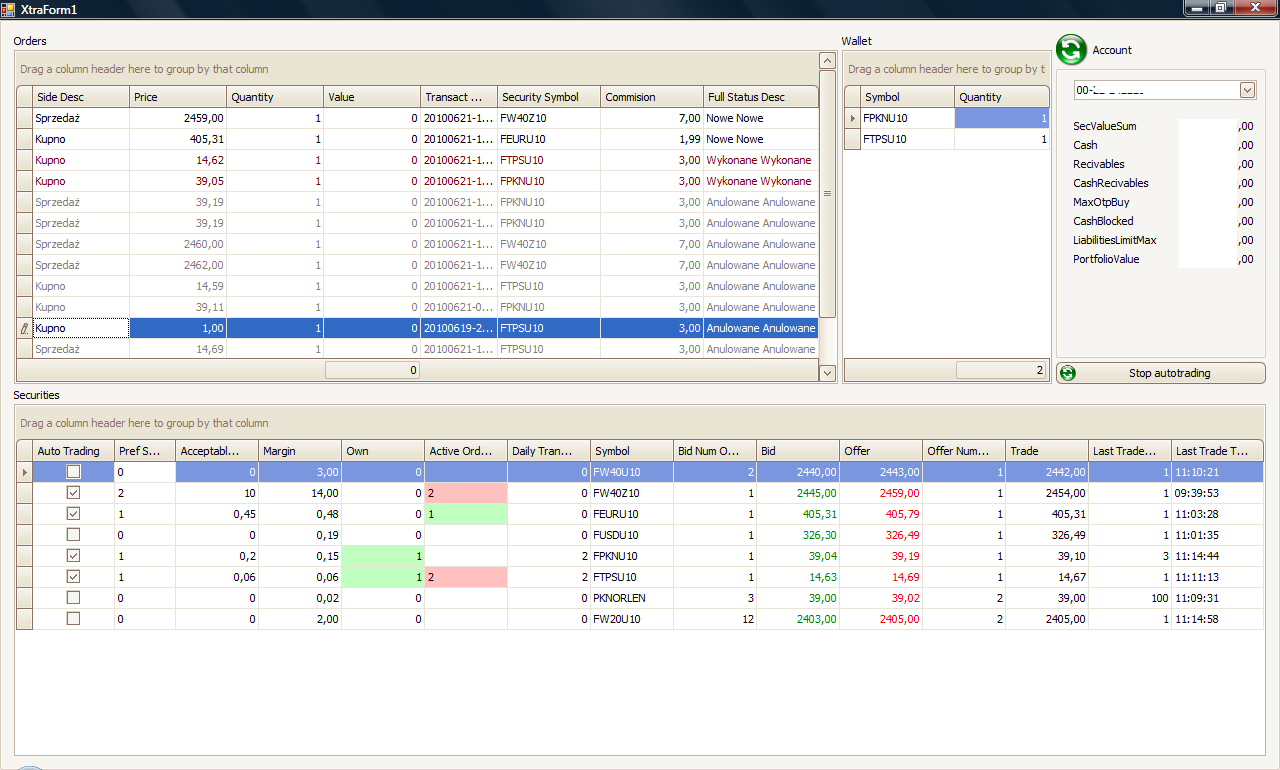
Task: Click red Active Orders cell for FW40Z10
Action: (466, 493)
